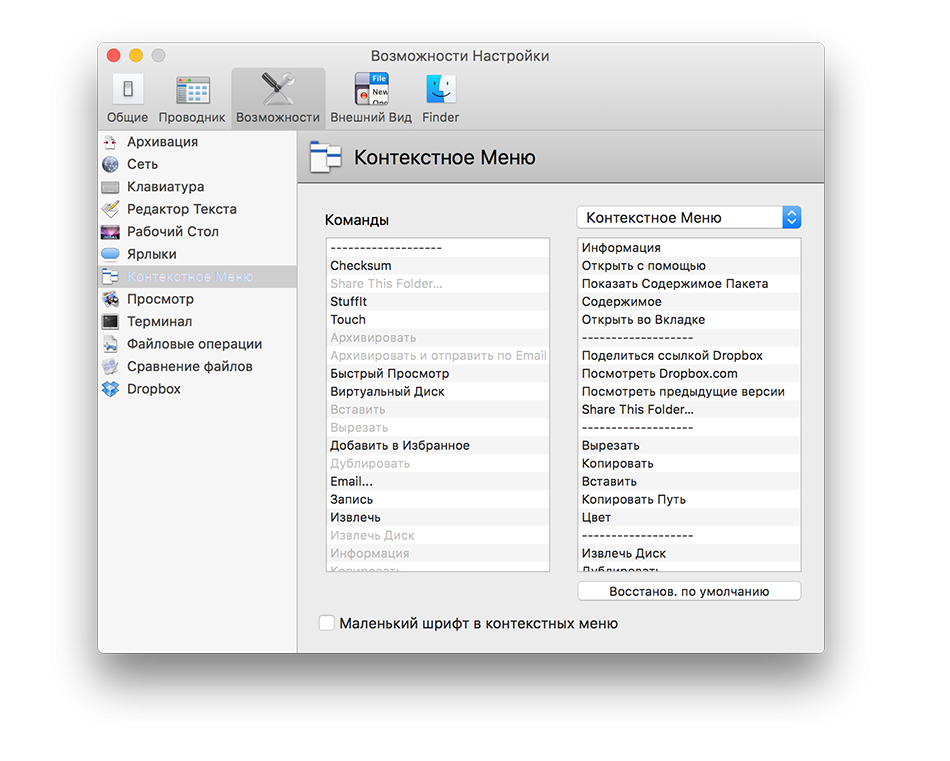Screen dimensions: 950x761
Task: Select Вставить in the context menu list
Action: tap(689, 481)
